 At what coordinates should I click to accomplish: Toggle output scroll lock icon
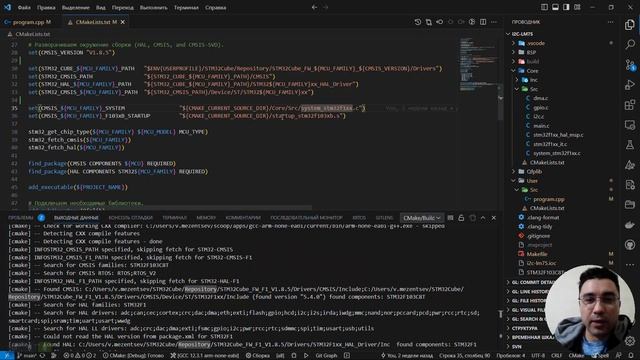click(461, 218)
